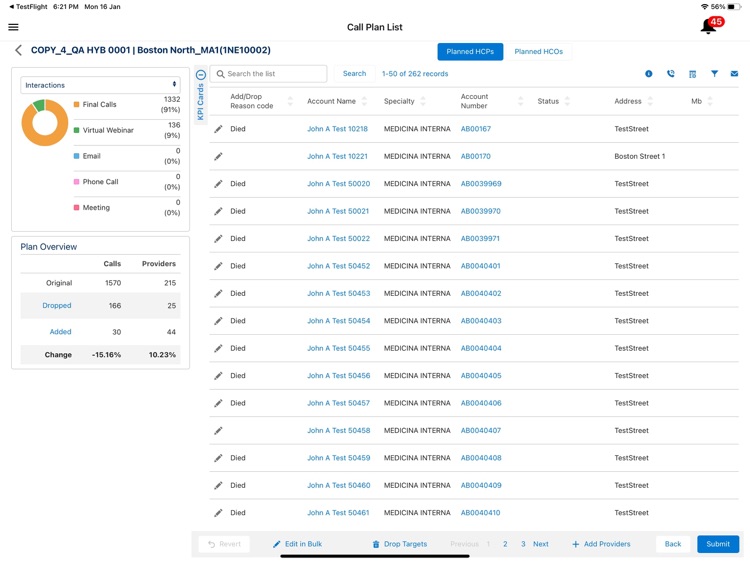The width and height of the screenshot is (750, 562).
Task: Click blue Email legend swatch
Action: tap(76, 156)
